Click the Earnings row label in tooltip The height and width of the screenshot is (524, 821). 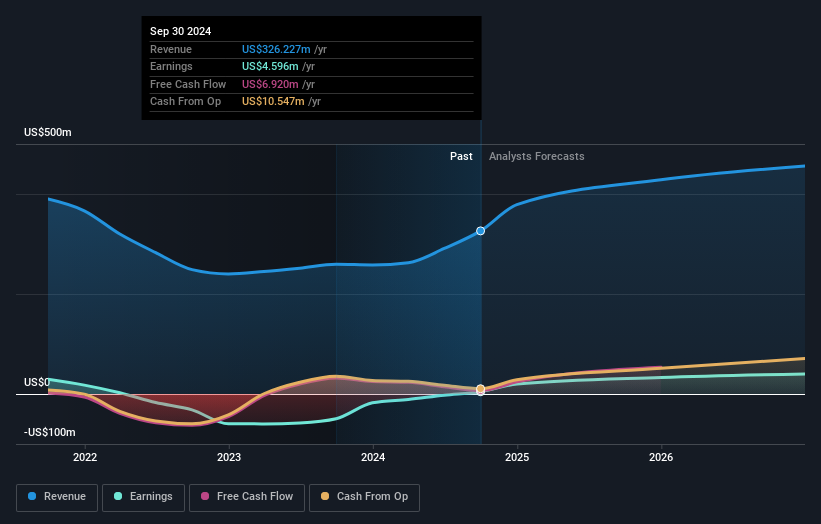171,66
